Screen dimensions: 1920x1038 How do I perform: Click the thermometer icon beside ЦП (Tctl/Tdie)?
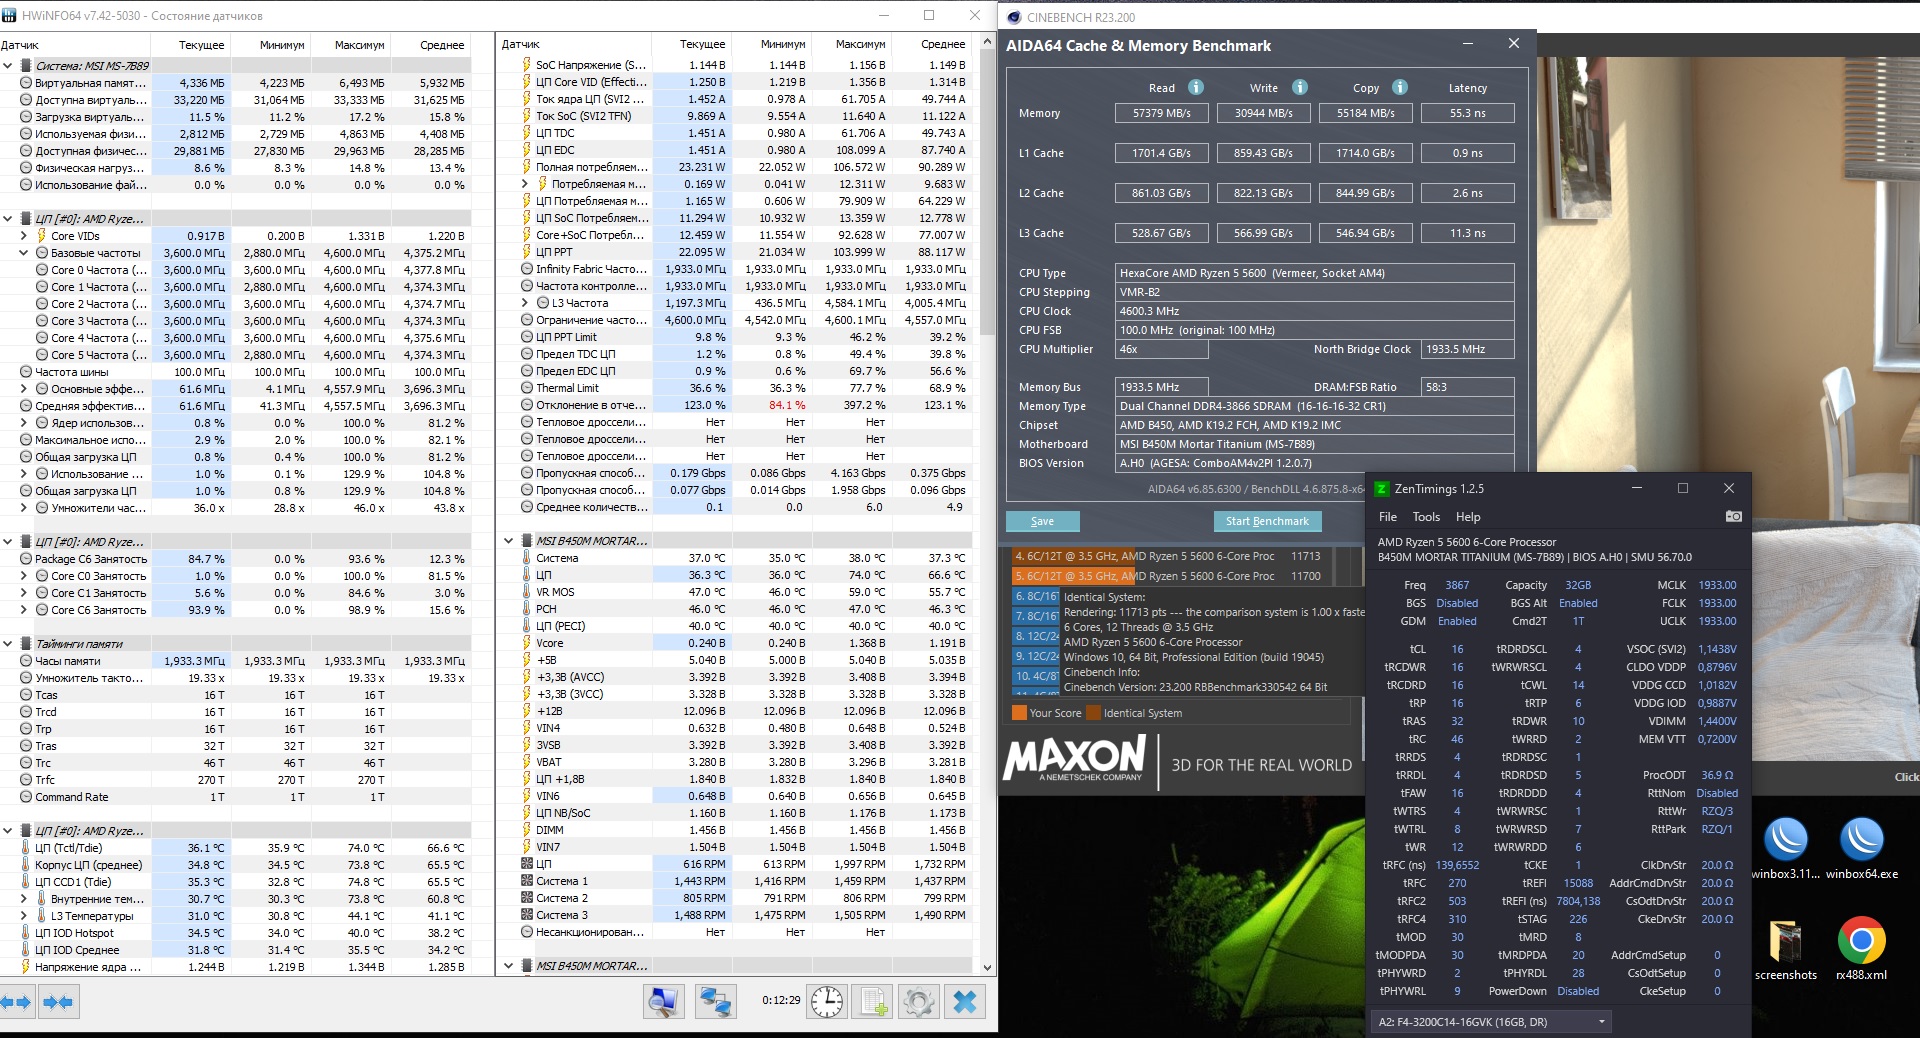click(x=26, y=848)
